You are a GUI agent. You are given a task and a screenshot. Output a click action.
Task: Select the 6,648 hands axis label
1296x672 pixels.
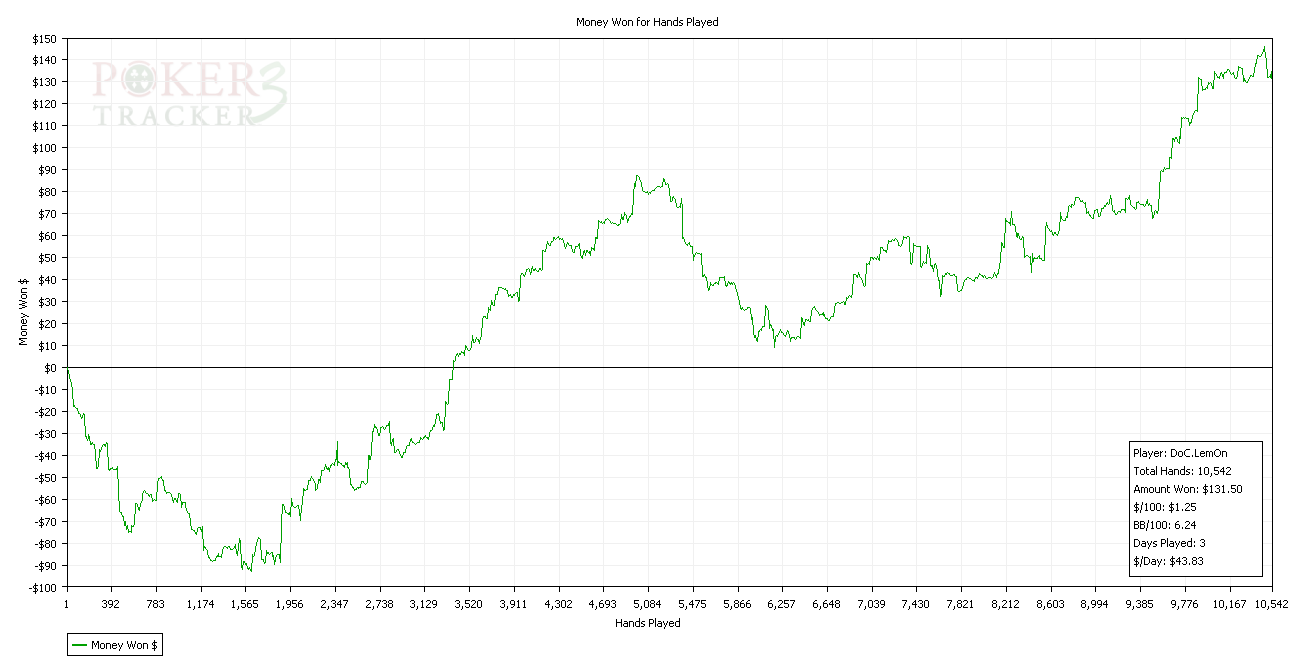pos(827,605)
